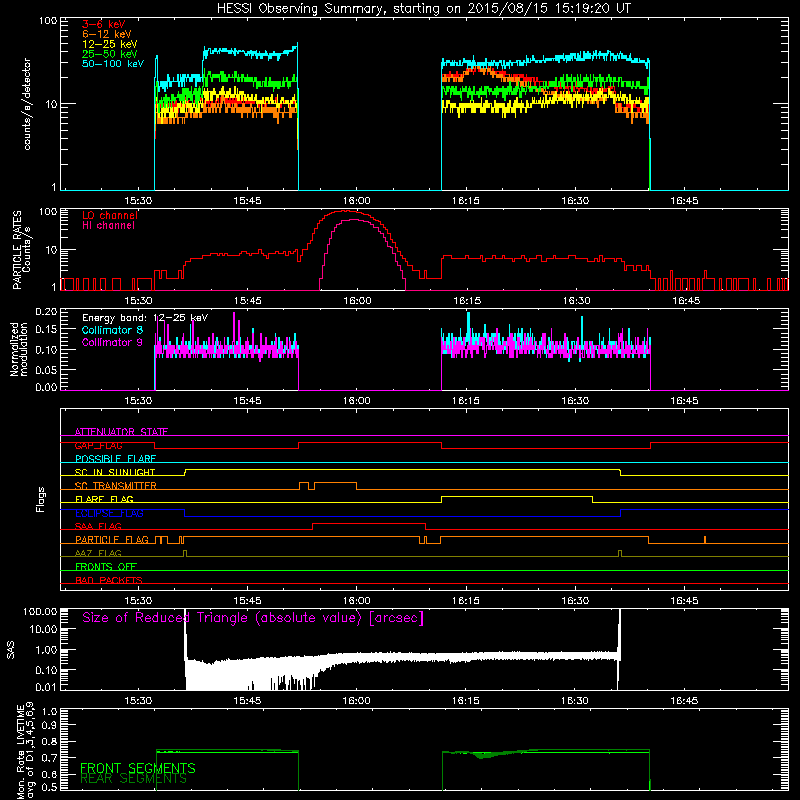Click the "SAS" axis label
The width and height of the screenshot is (800, 800).
click(x=10, y=650)
